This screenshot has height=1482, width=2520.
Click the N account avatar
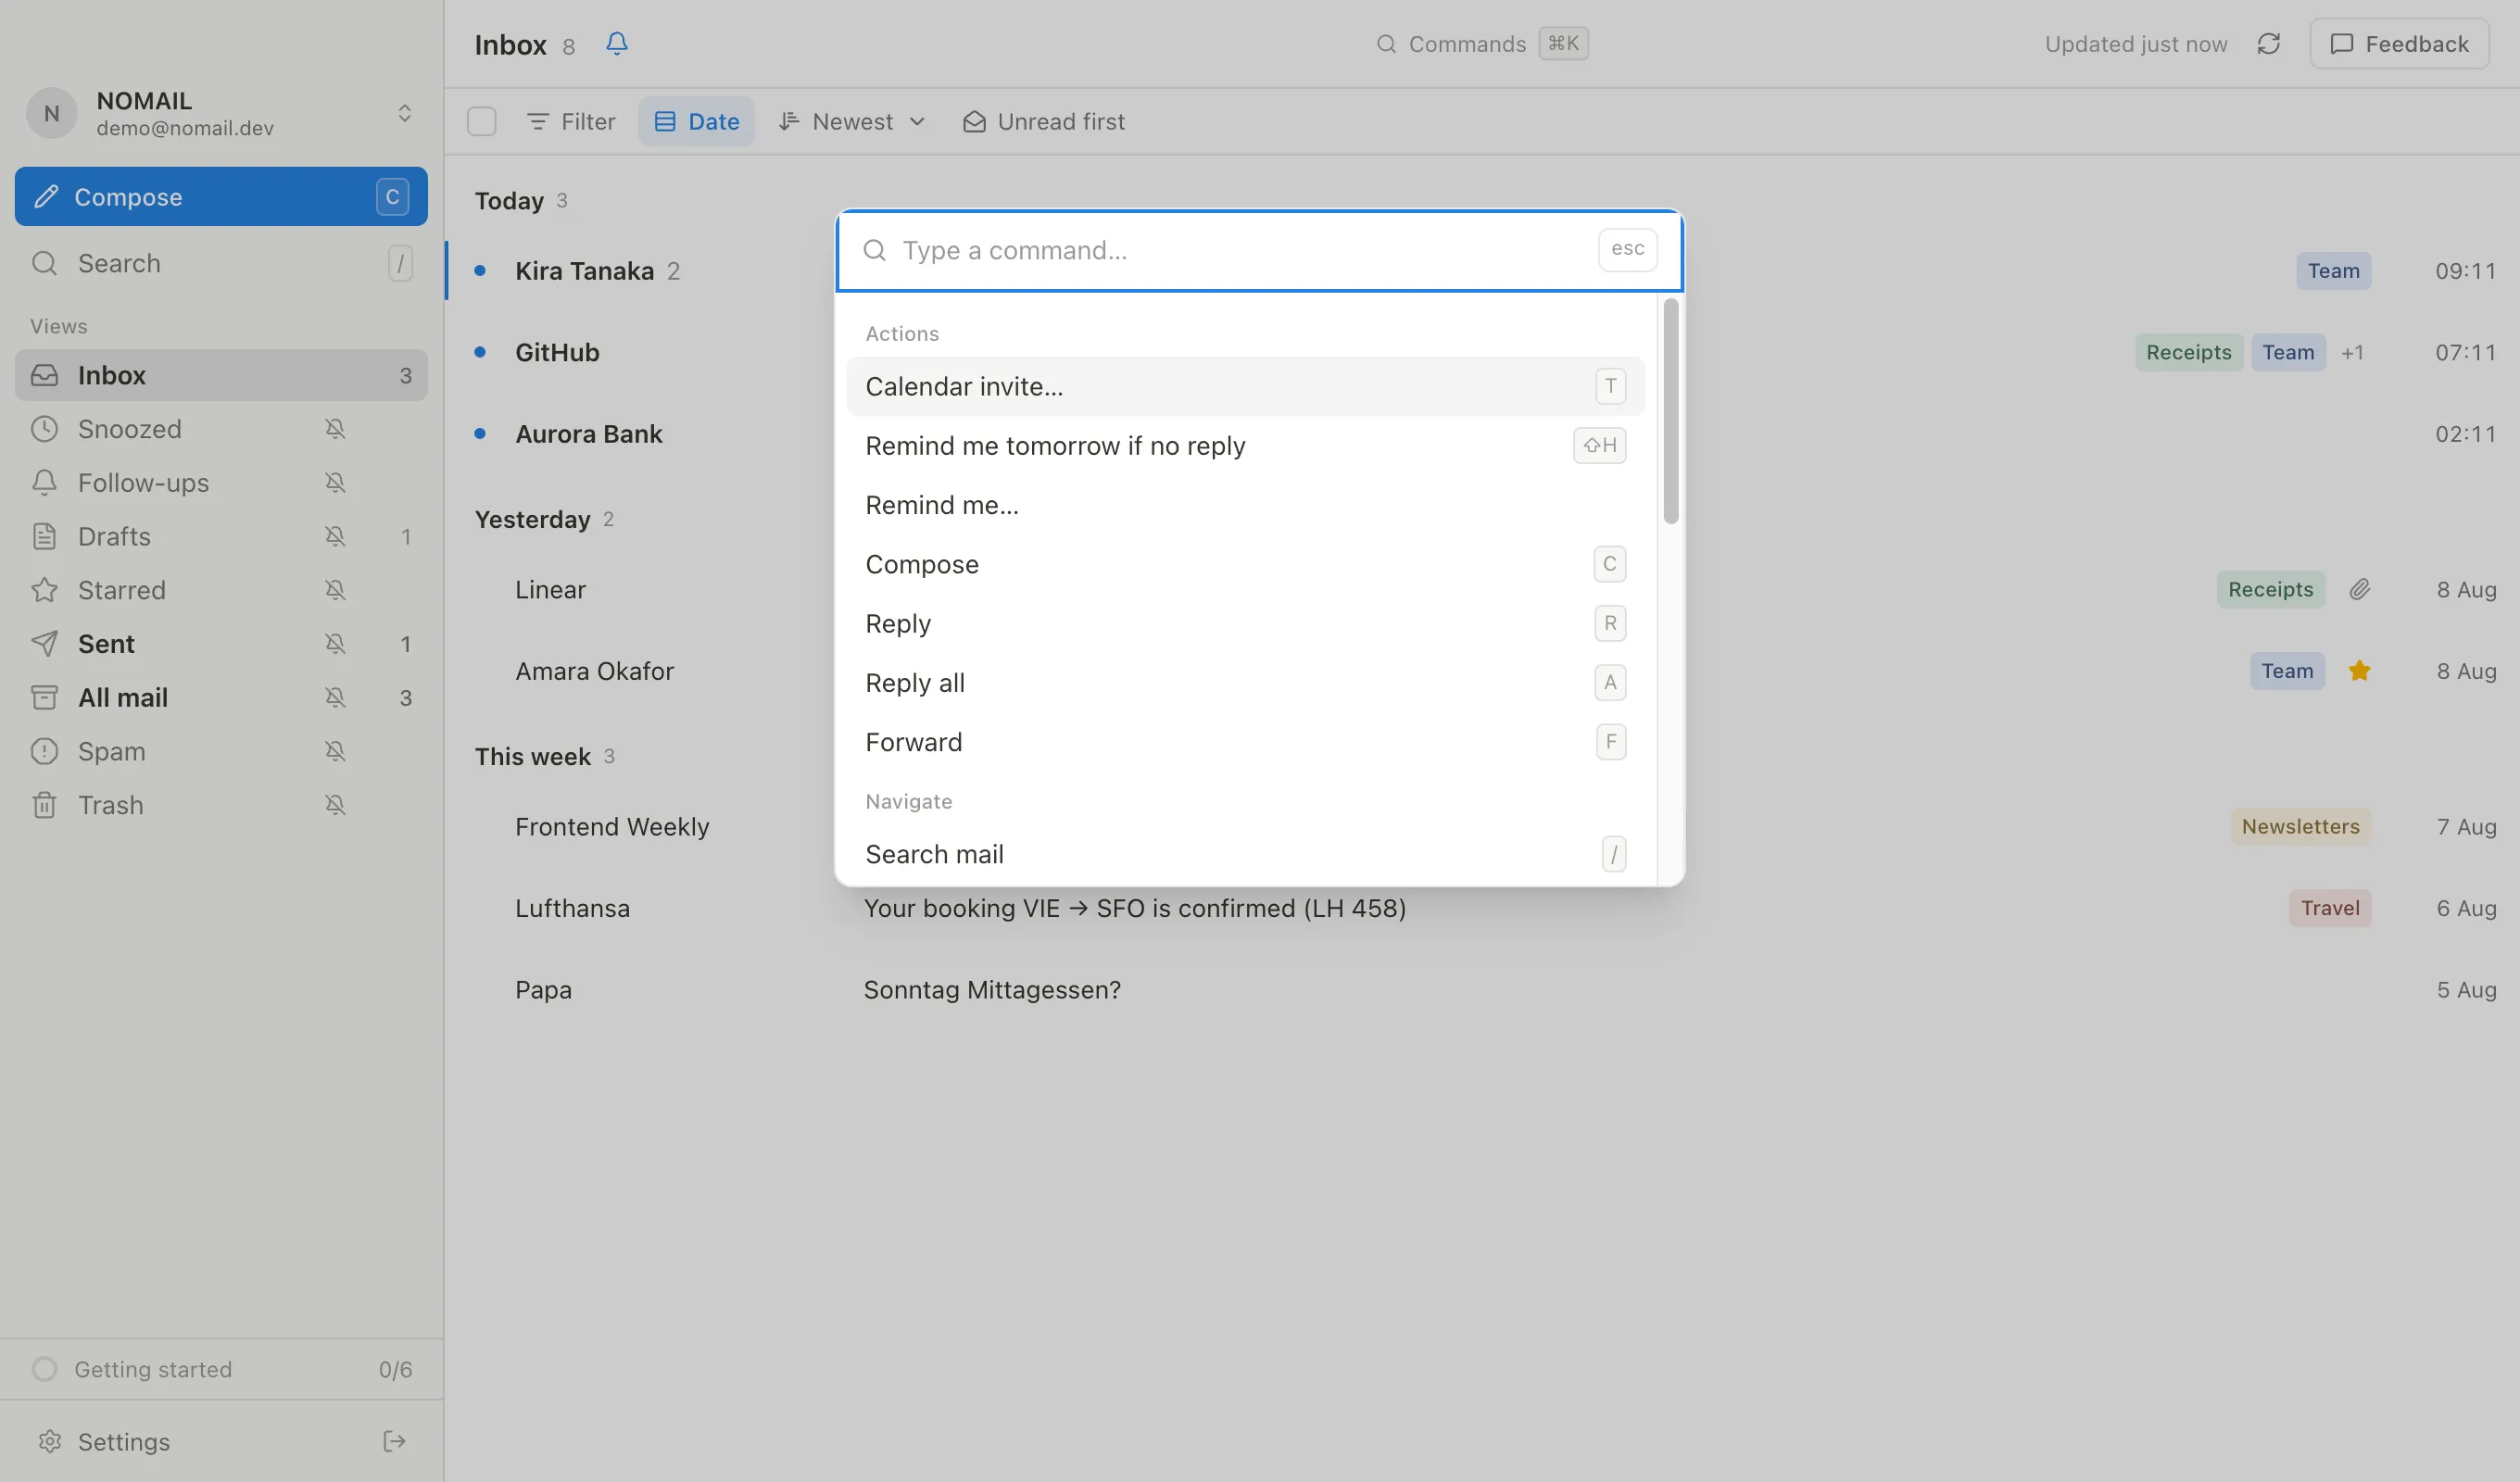point(52,114)
